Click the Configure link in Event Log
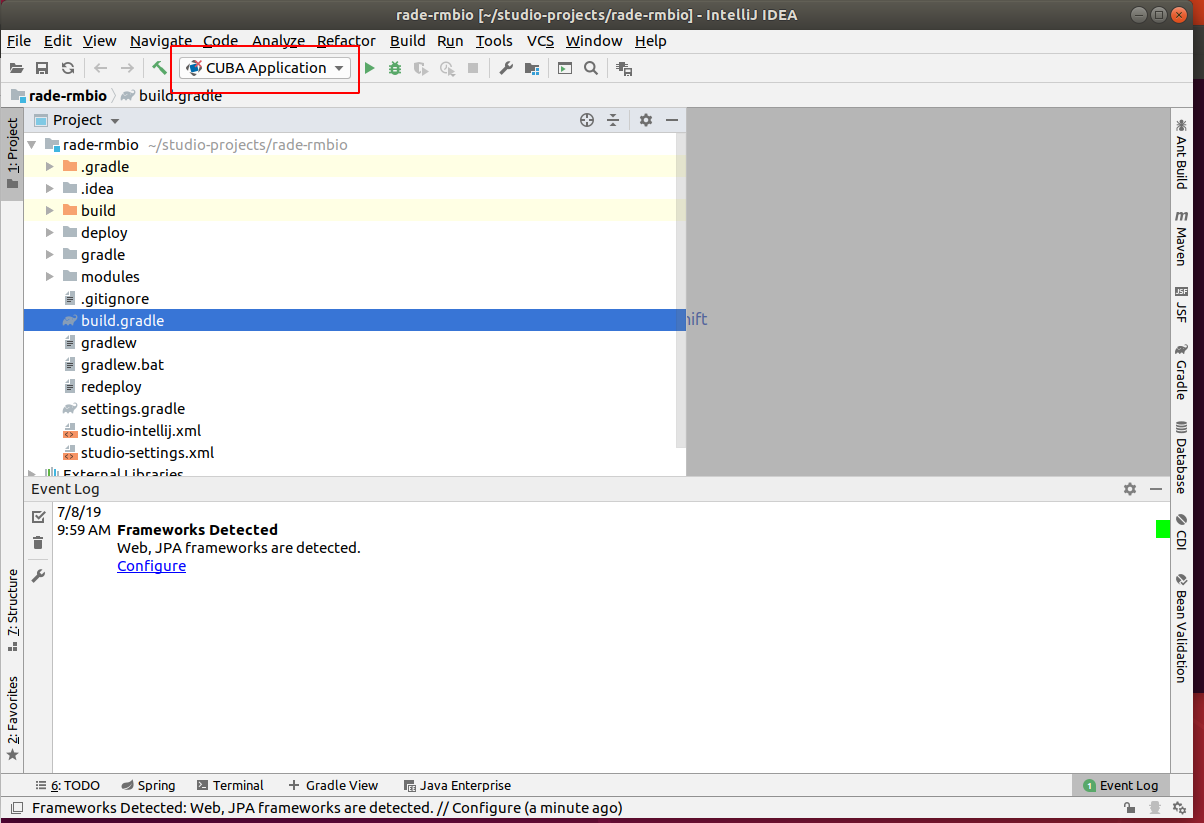This screenshot has height=823, width=1204. 151,566
